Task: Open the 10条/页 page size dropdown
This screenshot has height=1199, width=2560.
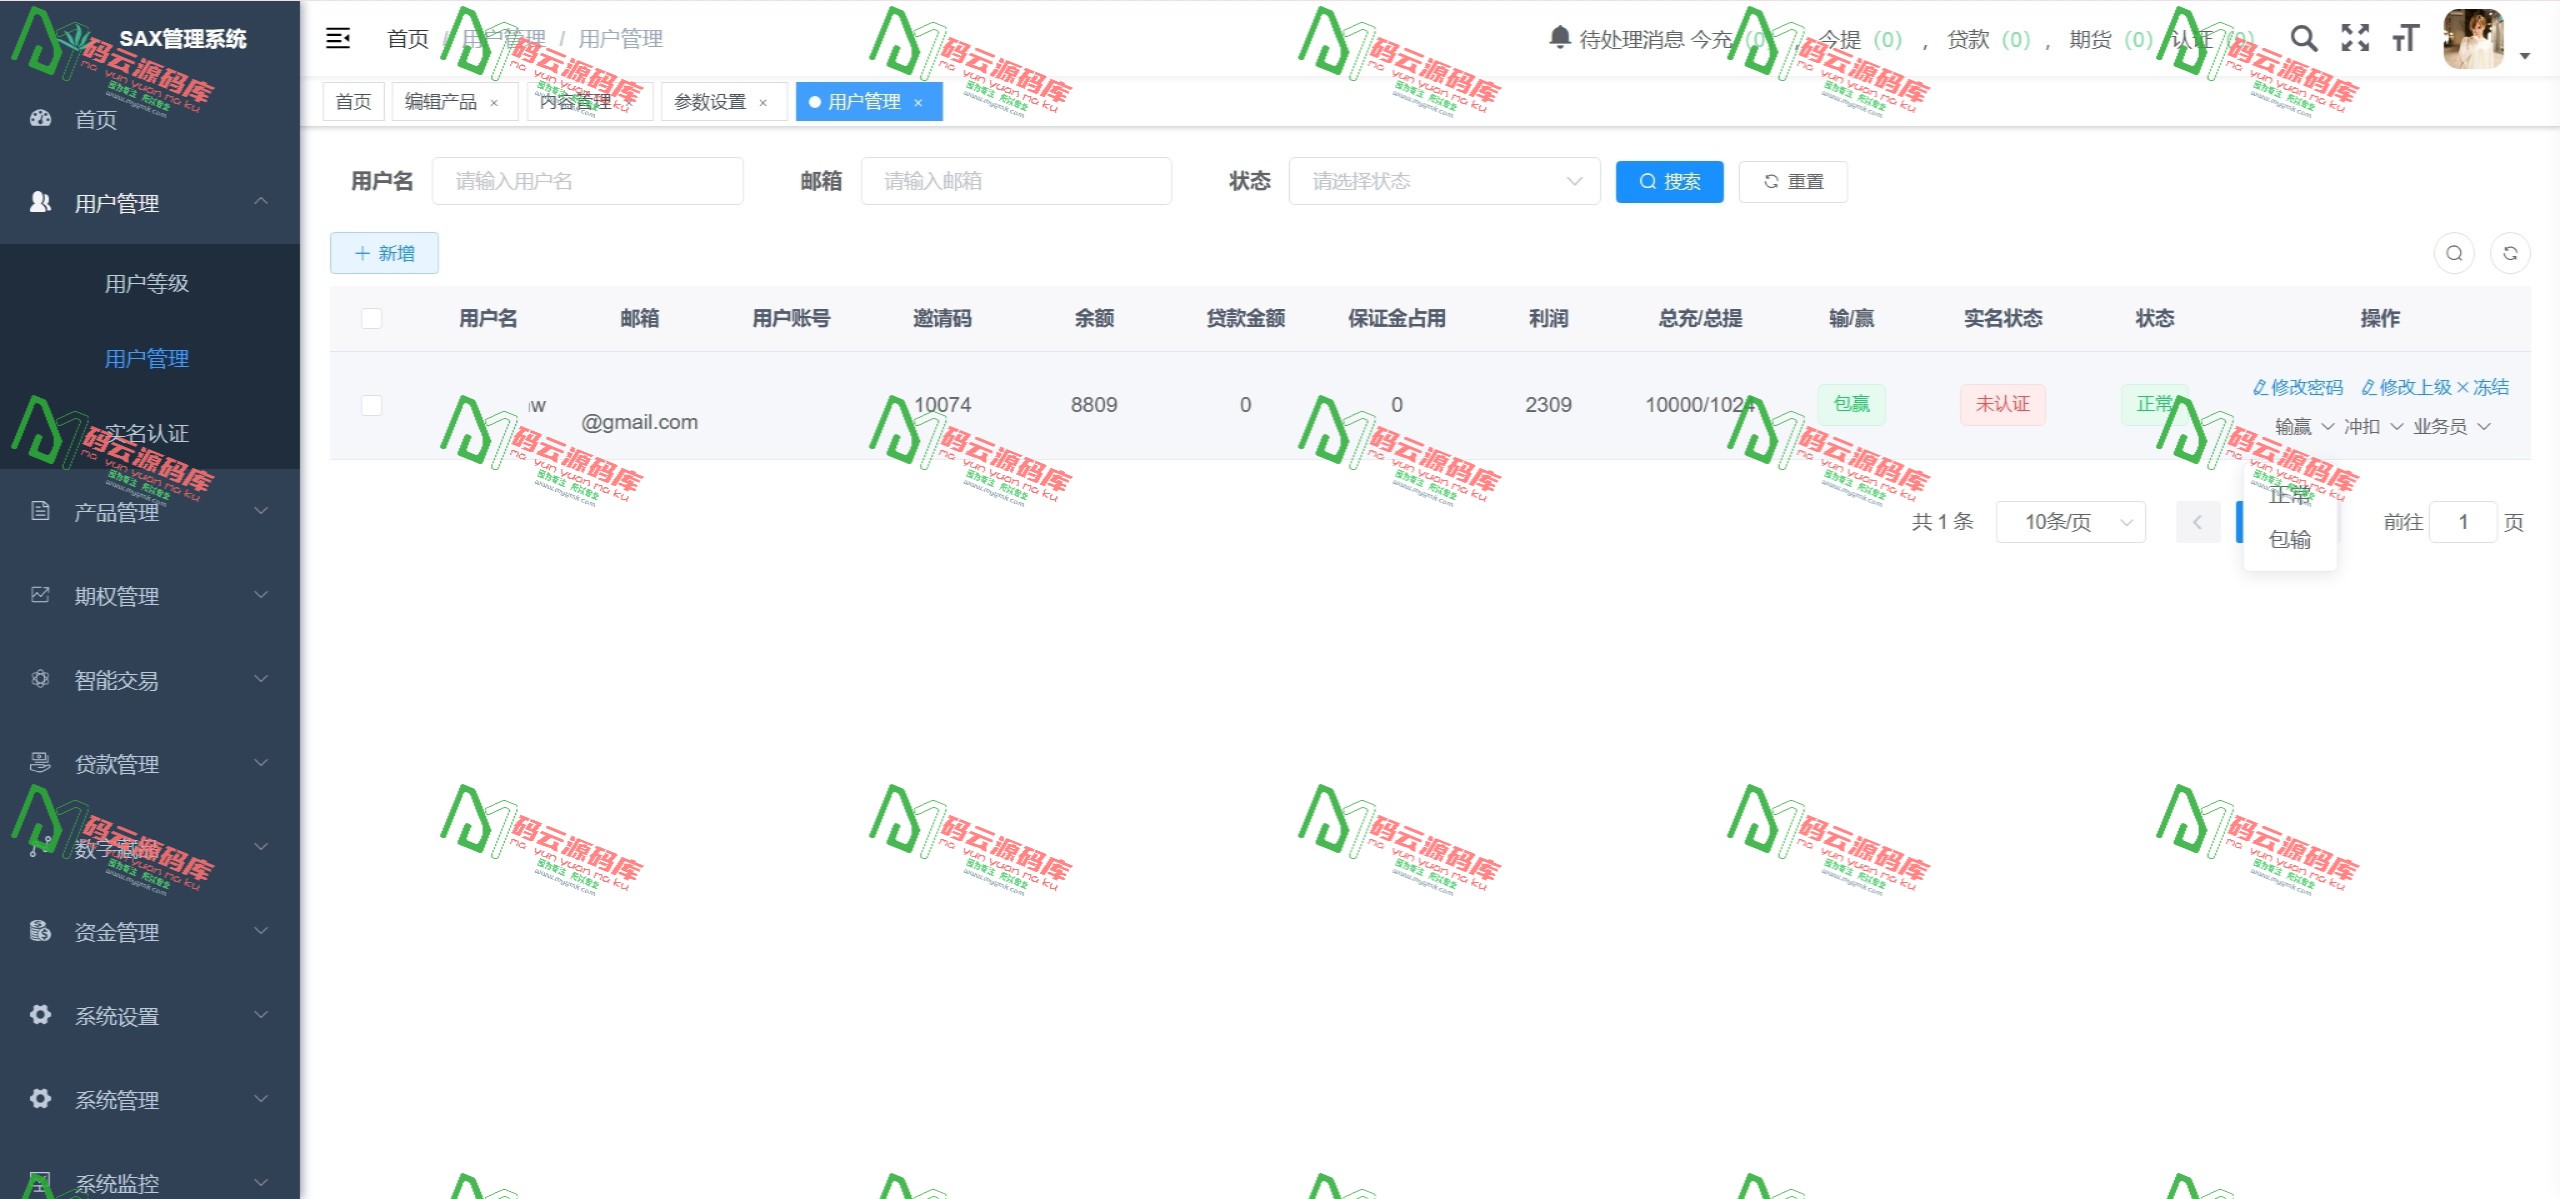Action: pos(2070,522)
